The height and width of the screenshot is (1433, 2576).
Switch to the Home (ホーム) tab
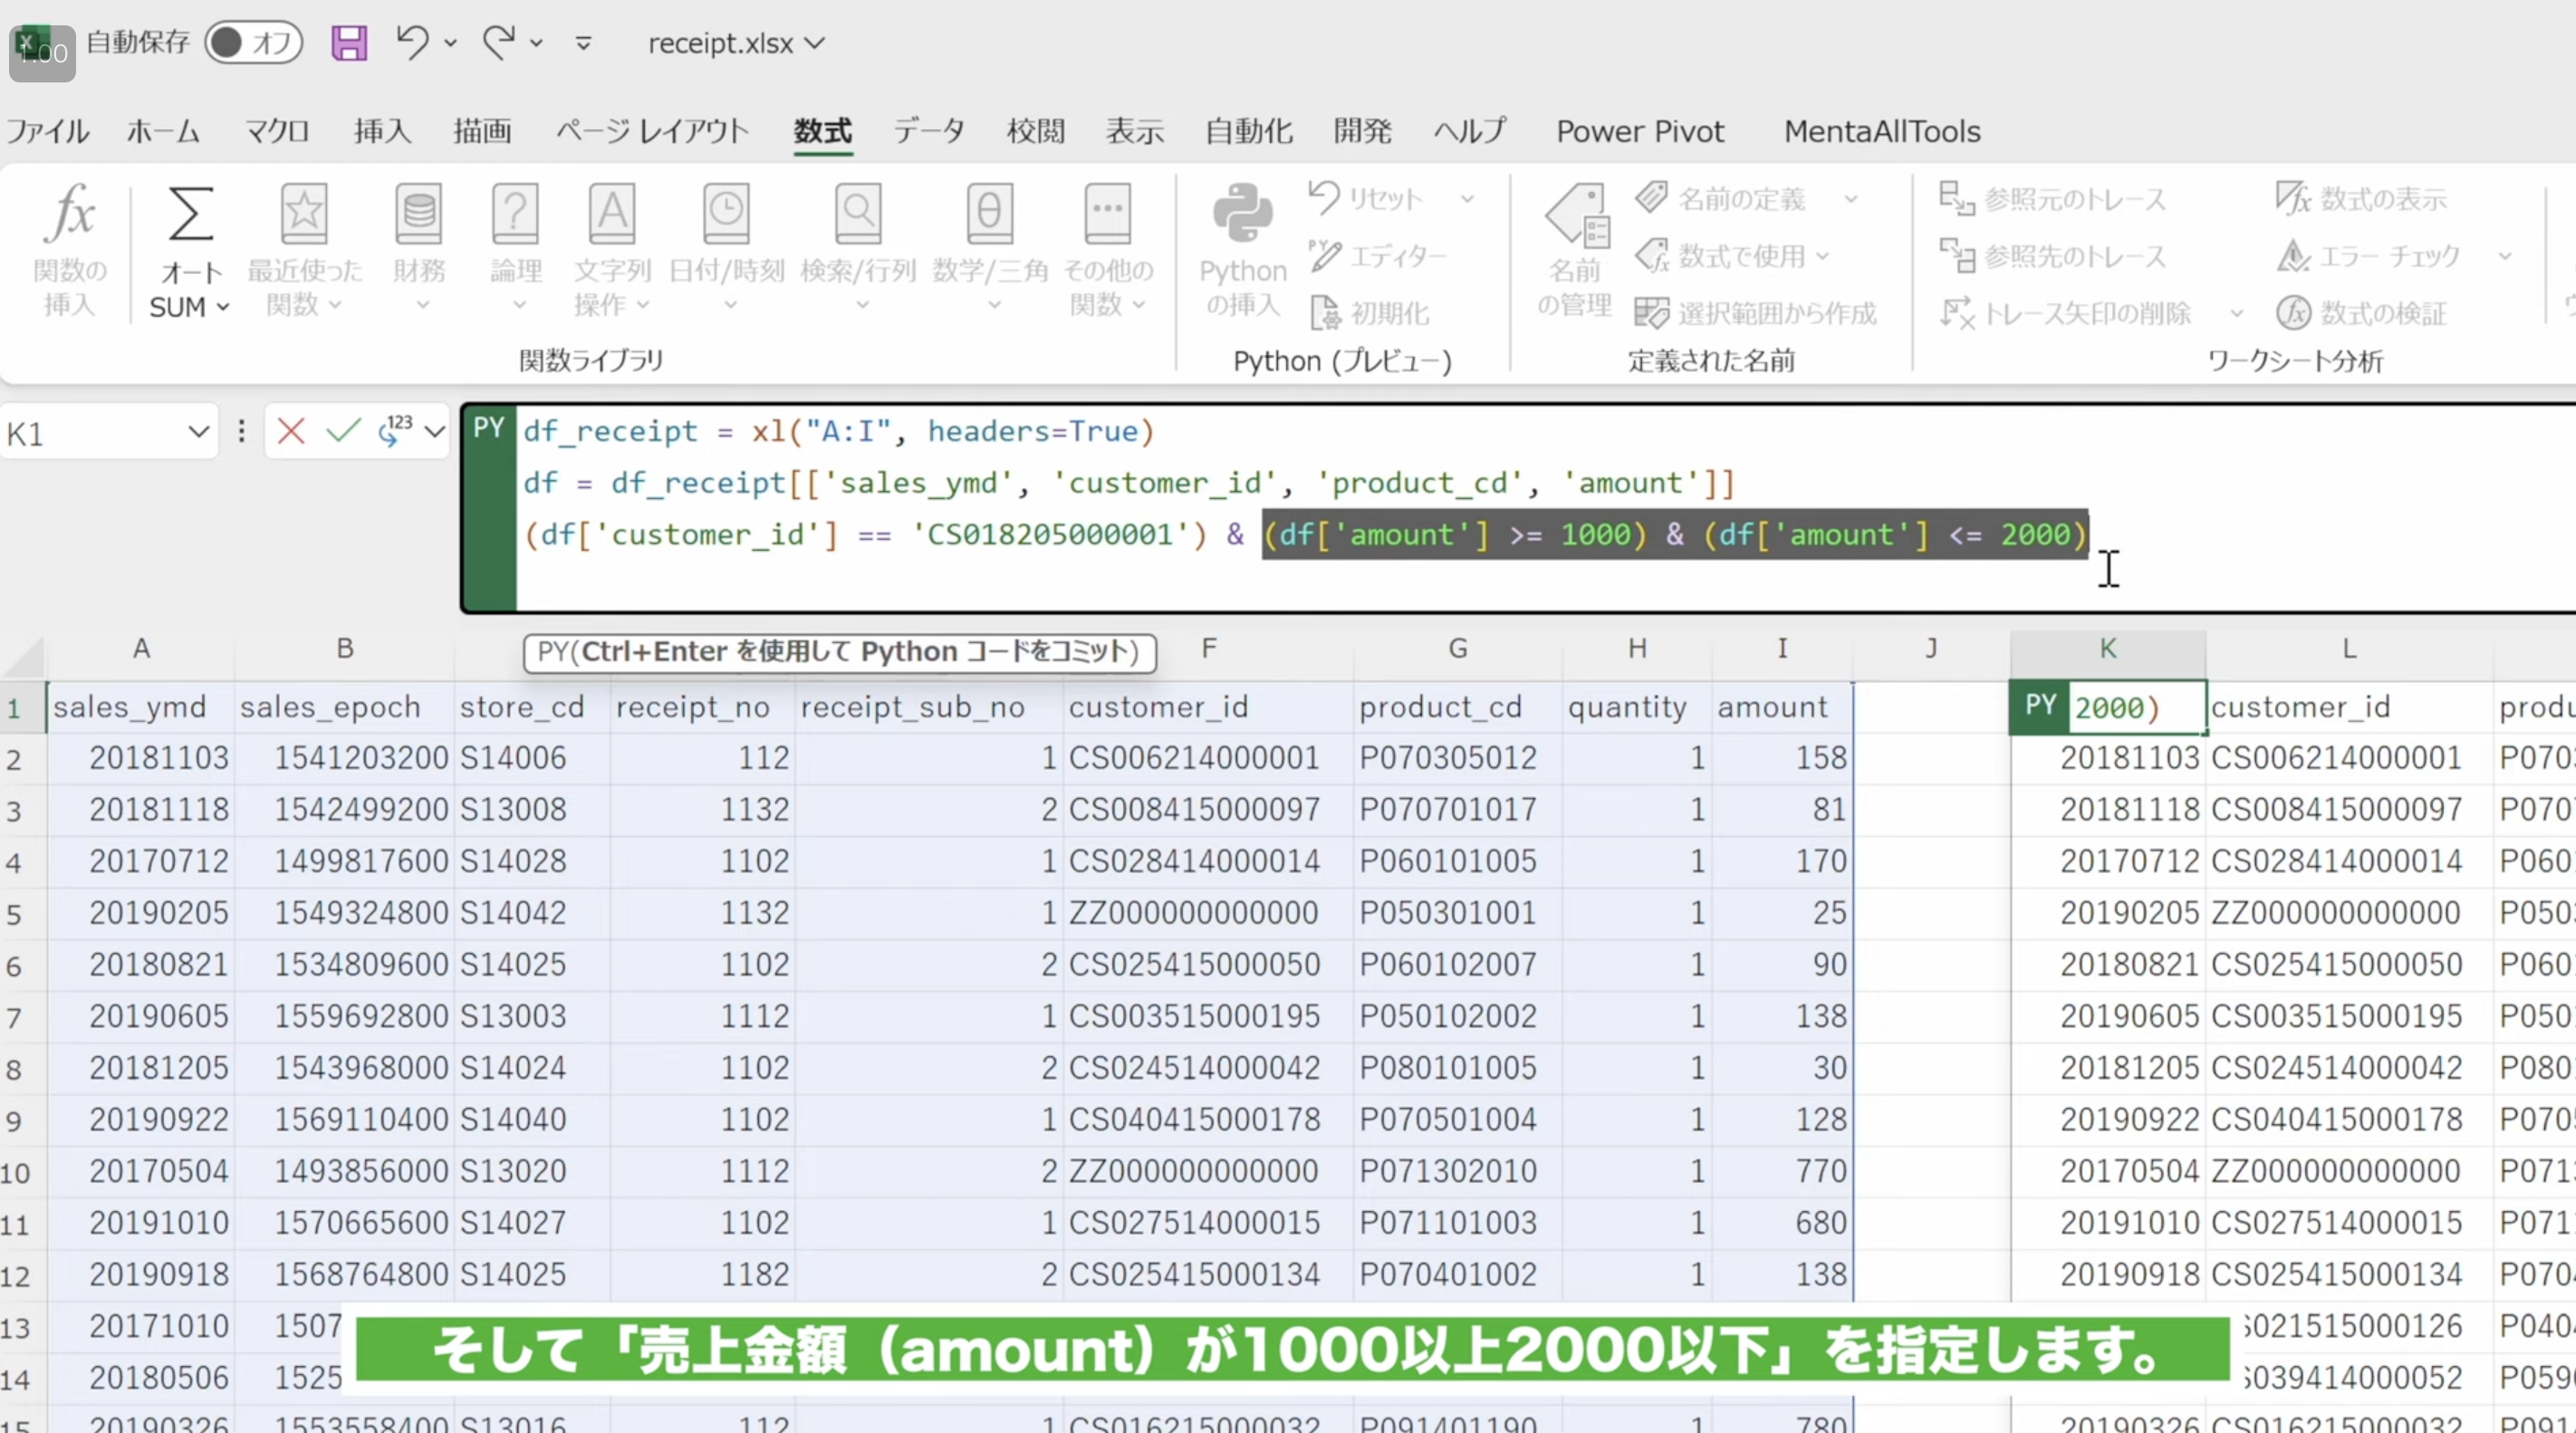coord(163,131)
